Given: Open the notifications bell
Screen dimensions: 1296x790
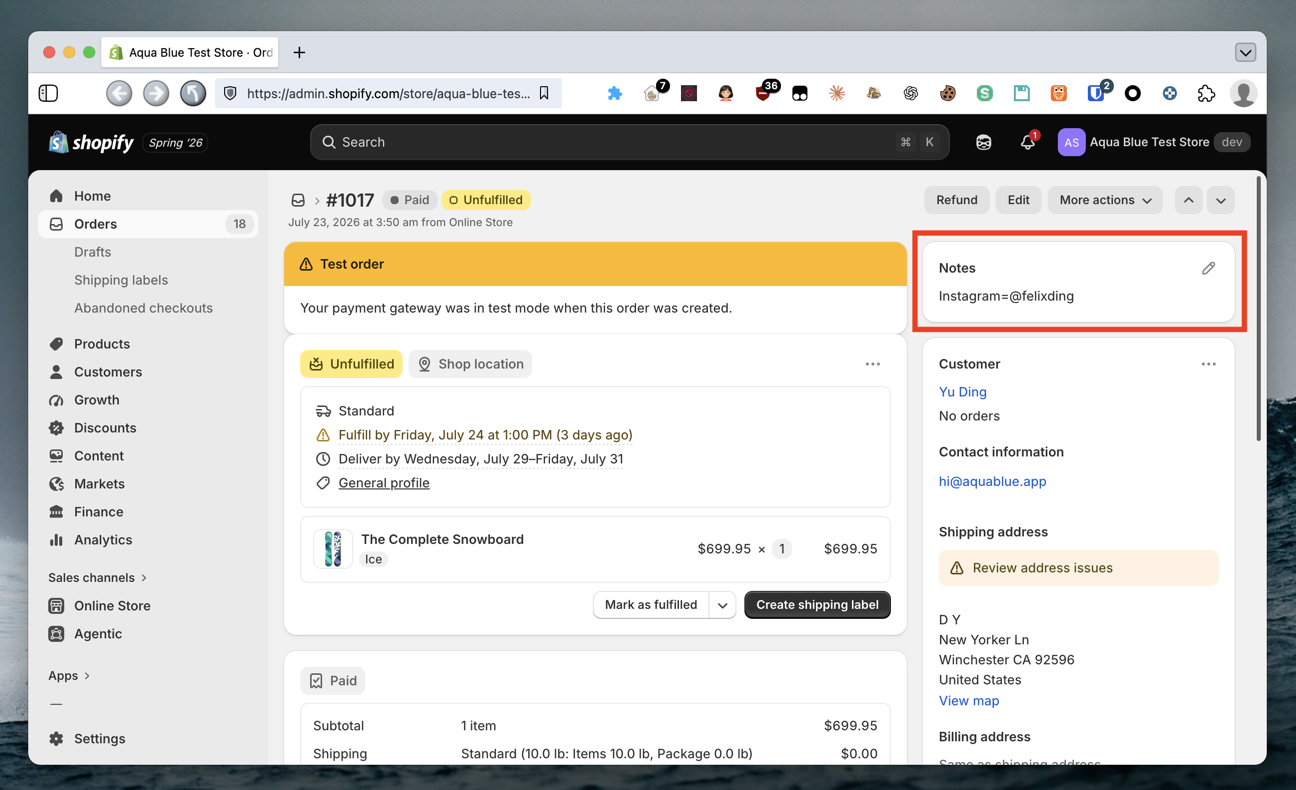Looking at the screenshot, I should tap(1028, 142).
